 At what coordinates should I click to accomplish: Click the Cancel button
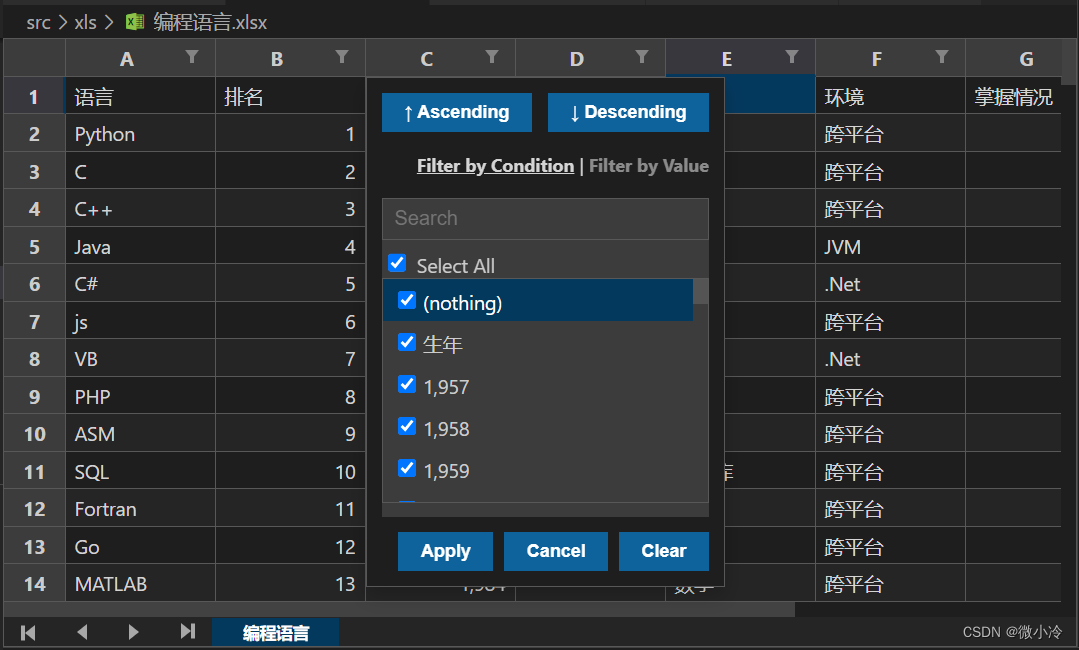tap(555, 551)
